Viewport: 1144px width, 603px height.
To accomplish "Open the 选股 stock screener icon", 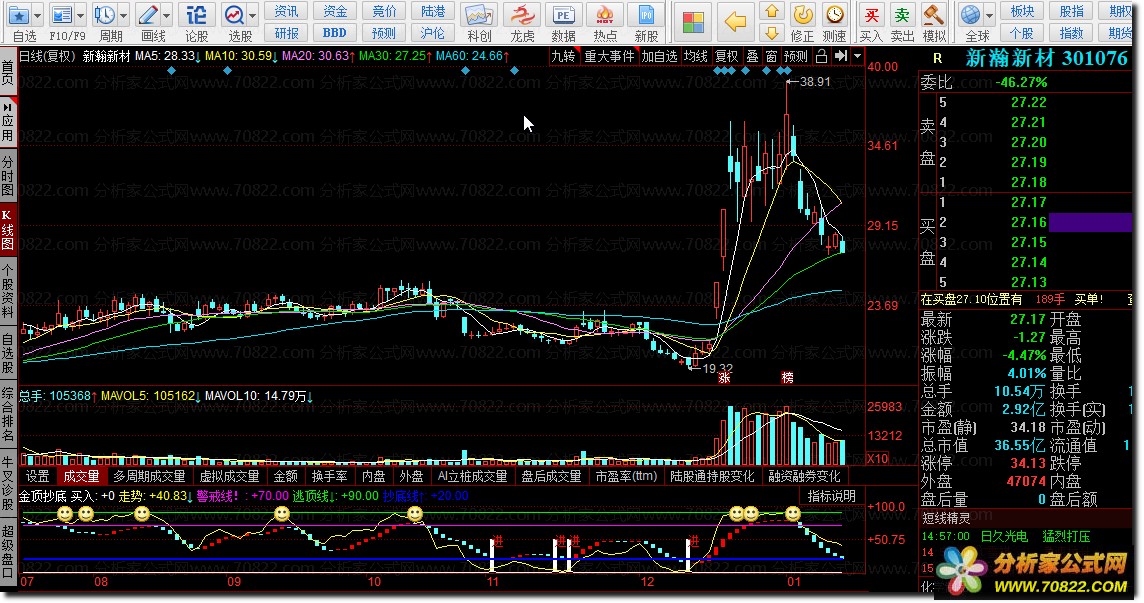I will click(234, 15).
